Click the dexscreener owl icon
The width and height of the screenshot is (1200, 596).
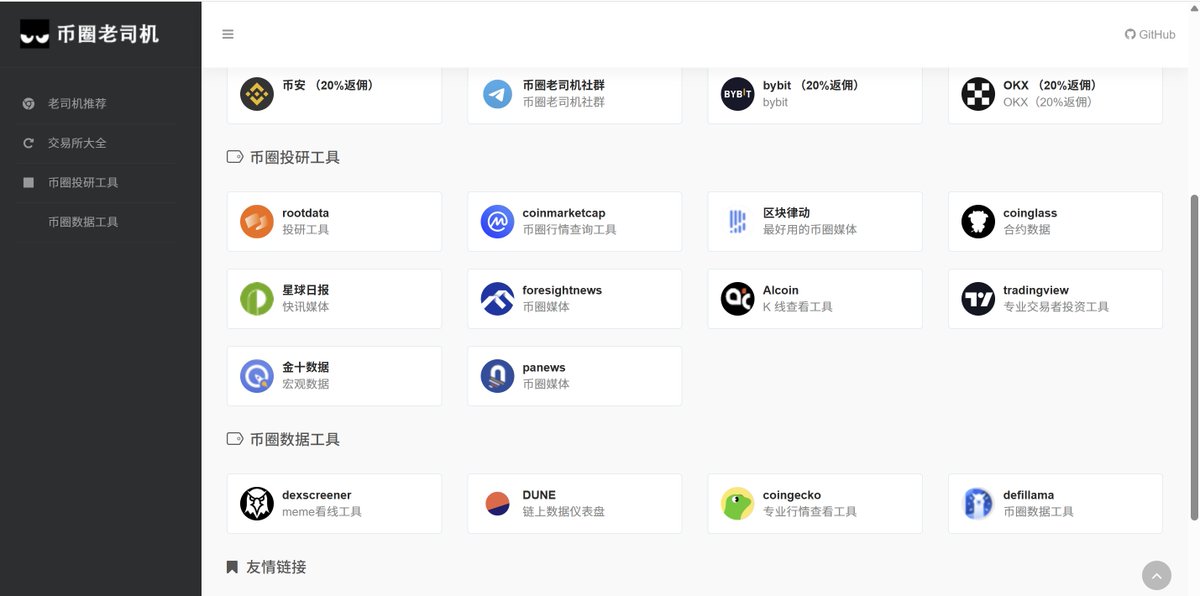pyautogui.click(x=257, y=503)
